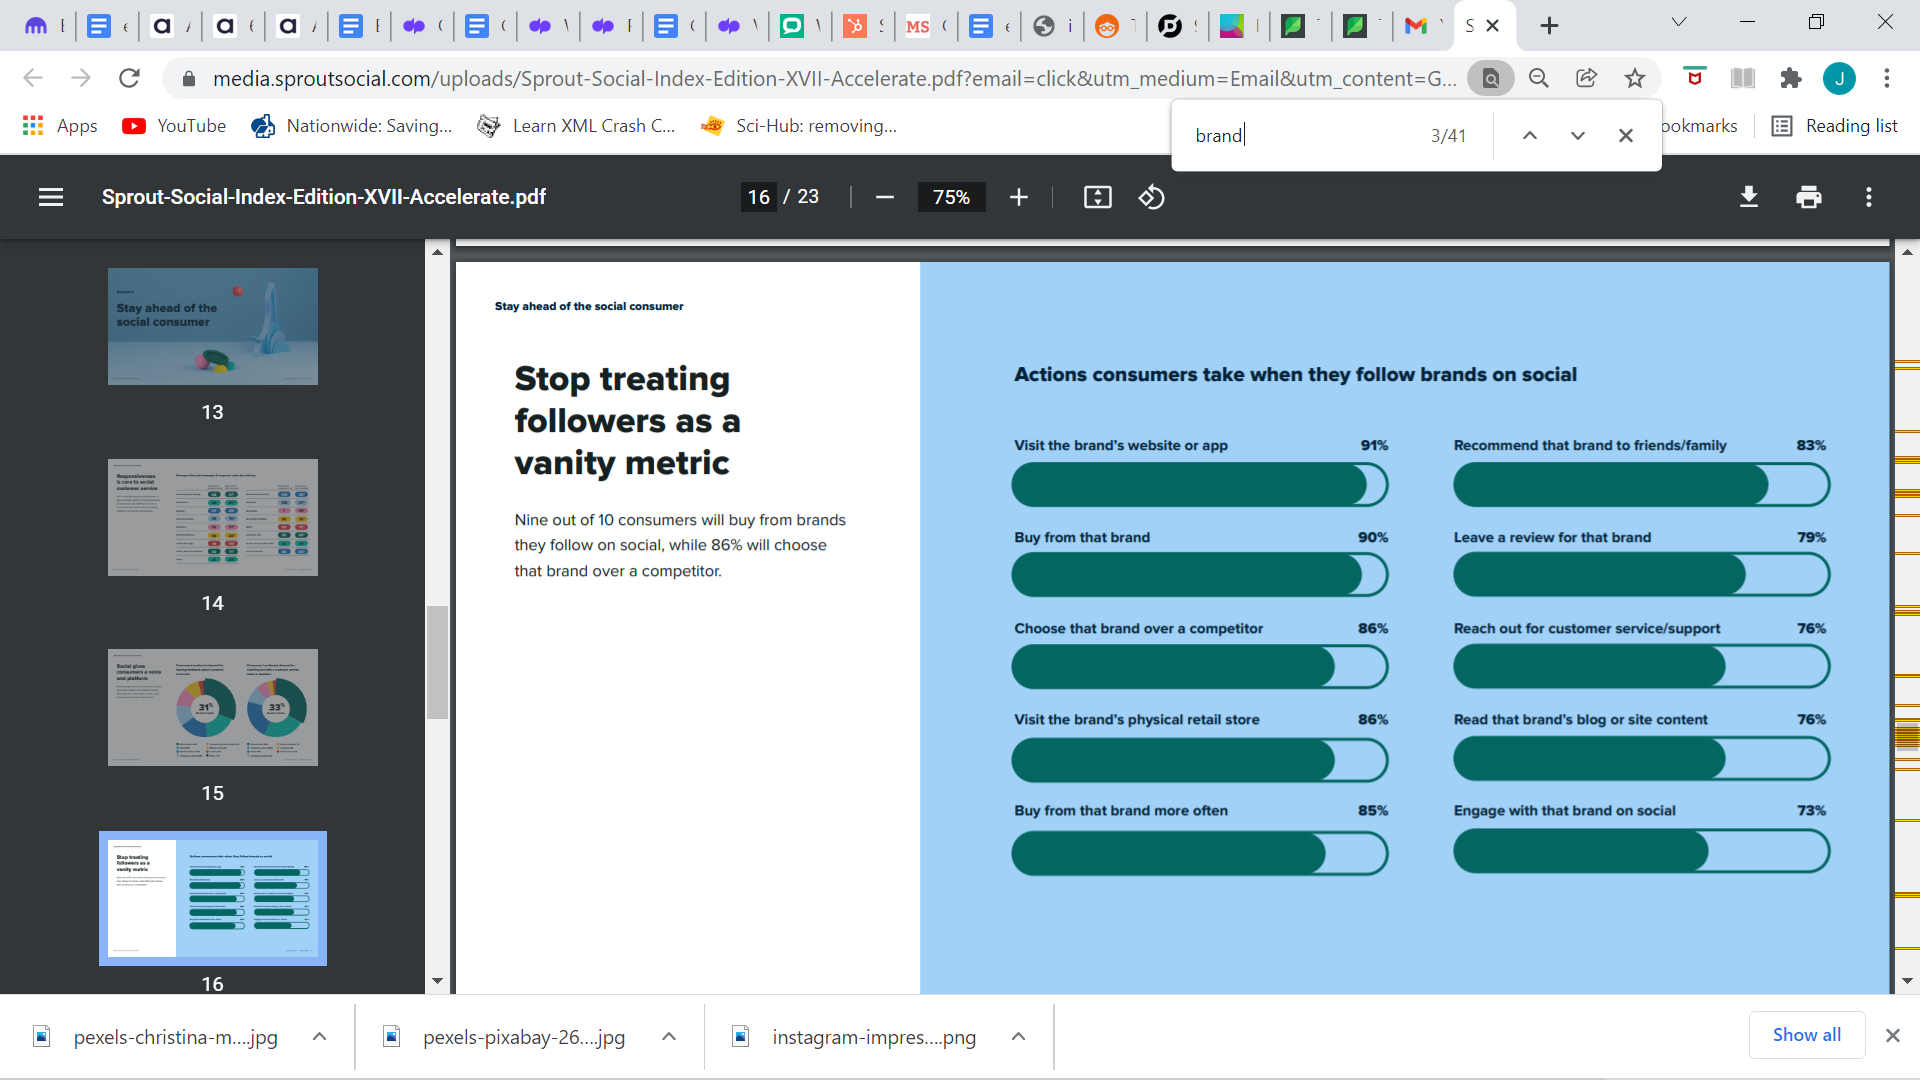The image size is (1920, 1080).
Task: Close the find bar
Action: [x=1625, y=135]
